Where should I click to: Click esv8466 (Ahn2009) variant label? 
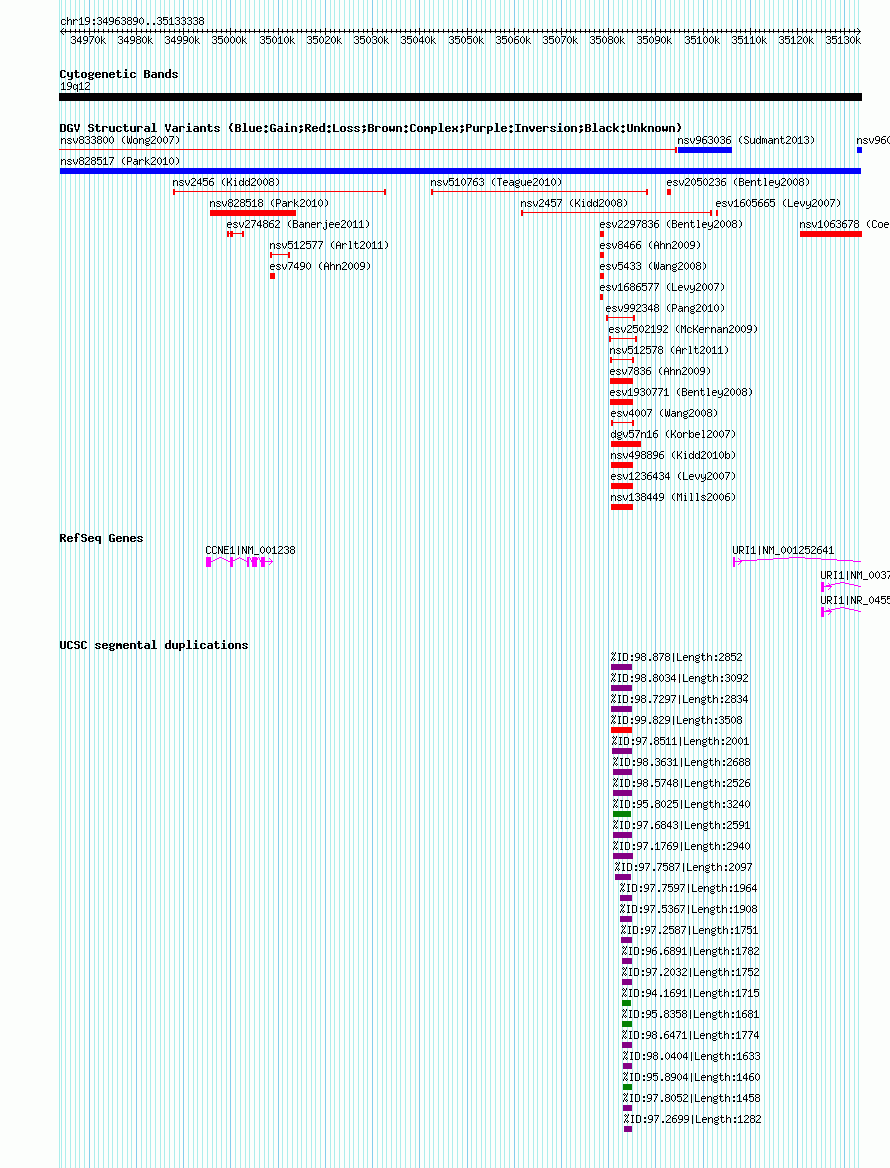click(x=650, y=244)
